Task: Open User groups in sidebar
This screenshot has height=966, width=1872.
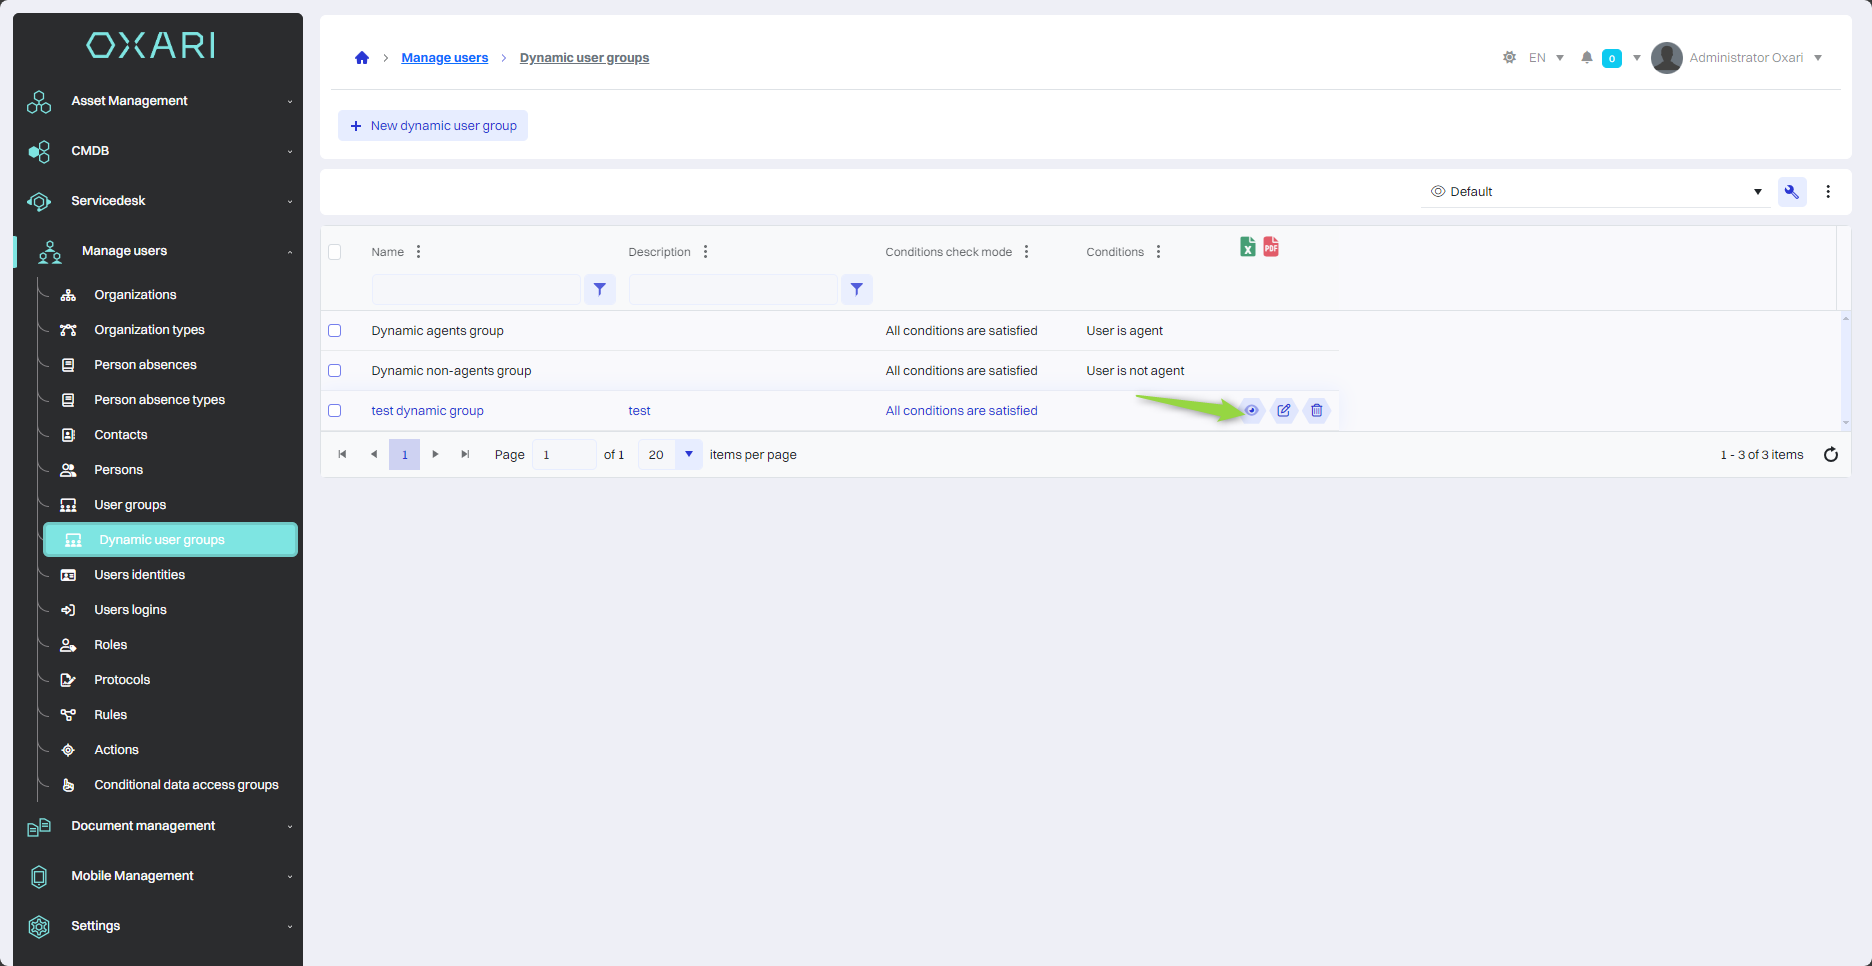Action: pos(130,505)
